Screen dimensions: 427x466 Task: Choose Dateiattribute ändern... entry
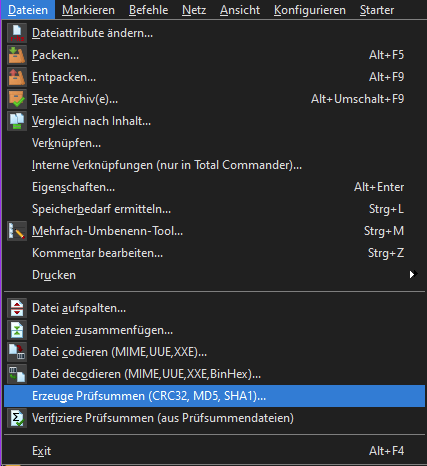coord(214,33)
